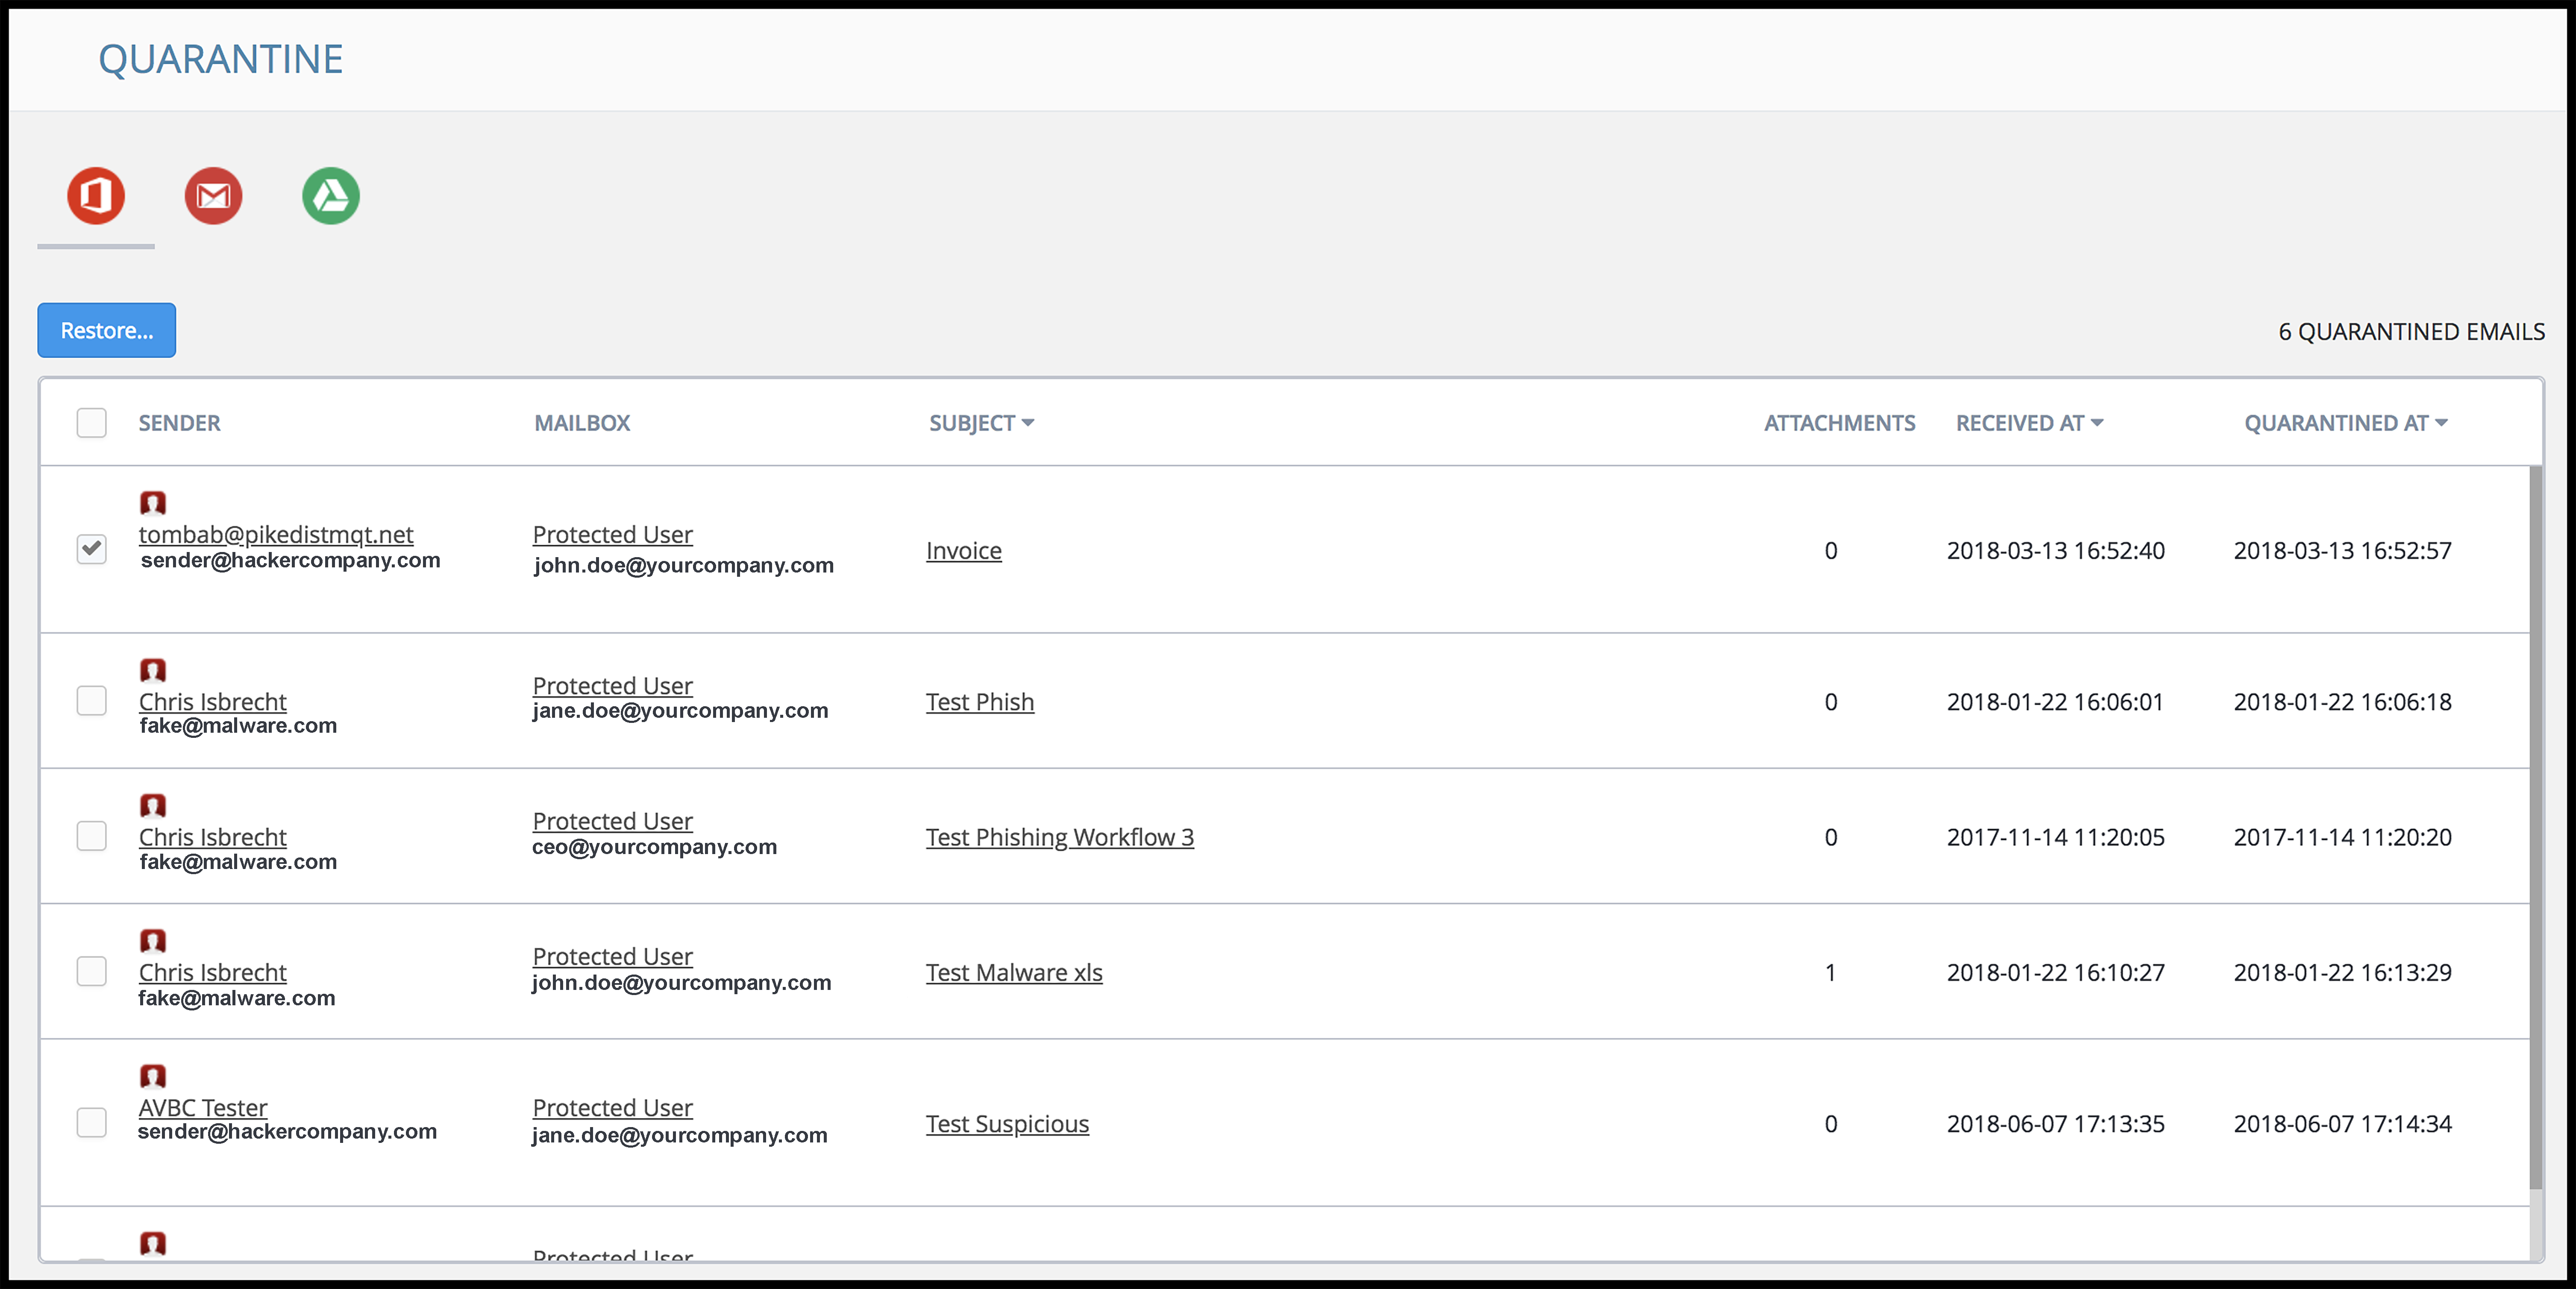Uncheck the Invoice email checkbox
The image size is (2576, 1289).
click(92, 549)
